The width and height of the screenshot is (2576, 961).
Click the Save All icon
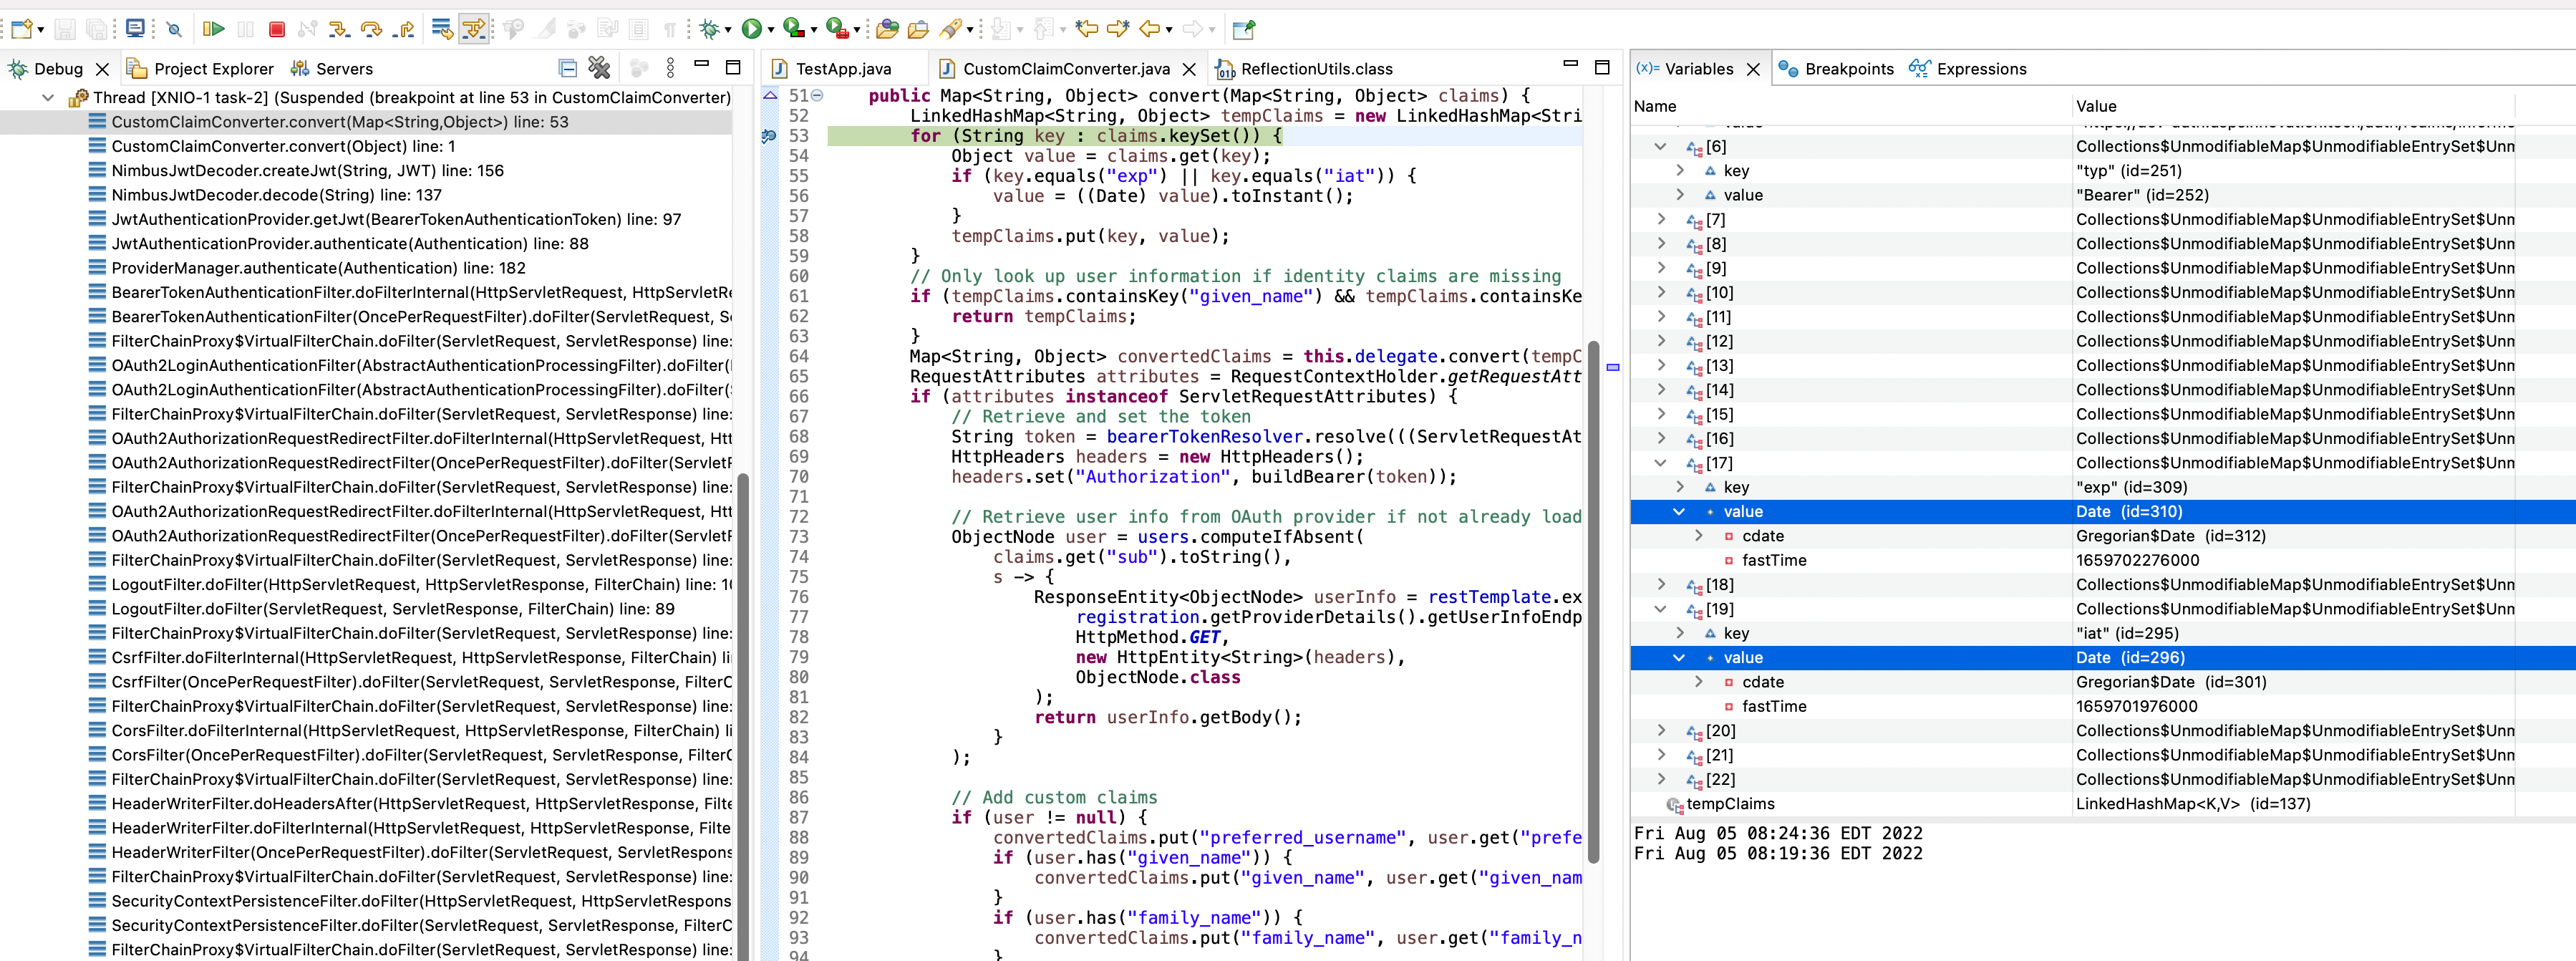(96, 29)
